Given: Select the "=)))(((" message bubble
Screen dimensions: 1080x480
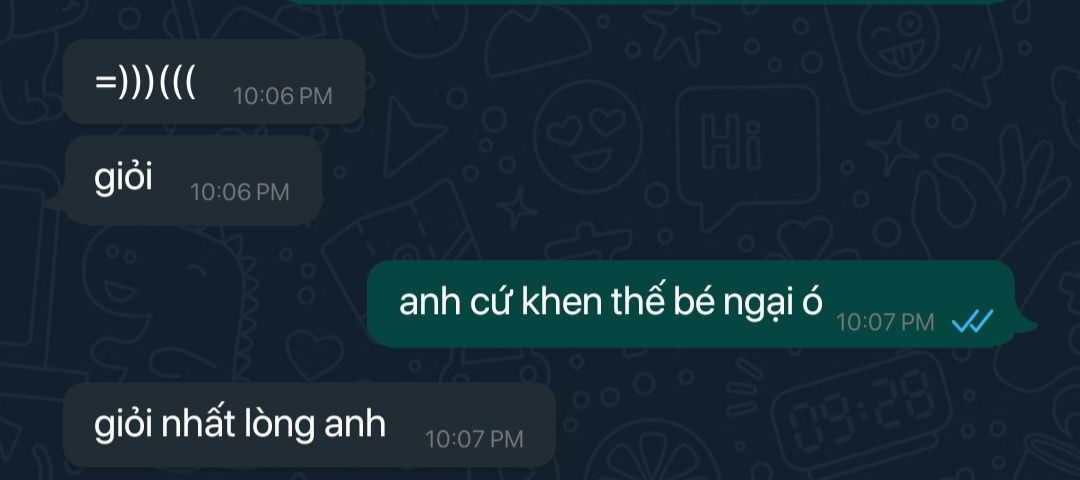Looking at the screenshot, I should coord(214,81).
